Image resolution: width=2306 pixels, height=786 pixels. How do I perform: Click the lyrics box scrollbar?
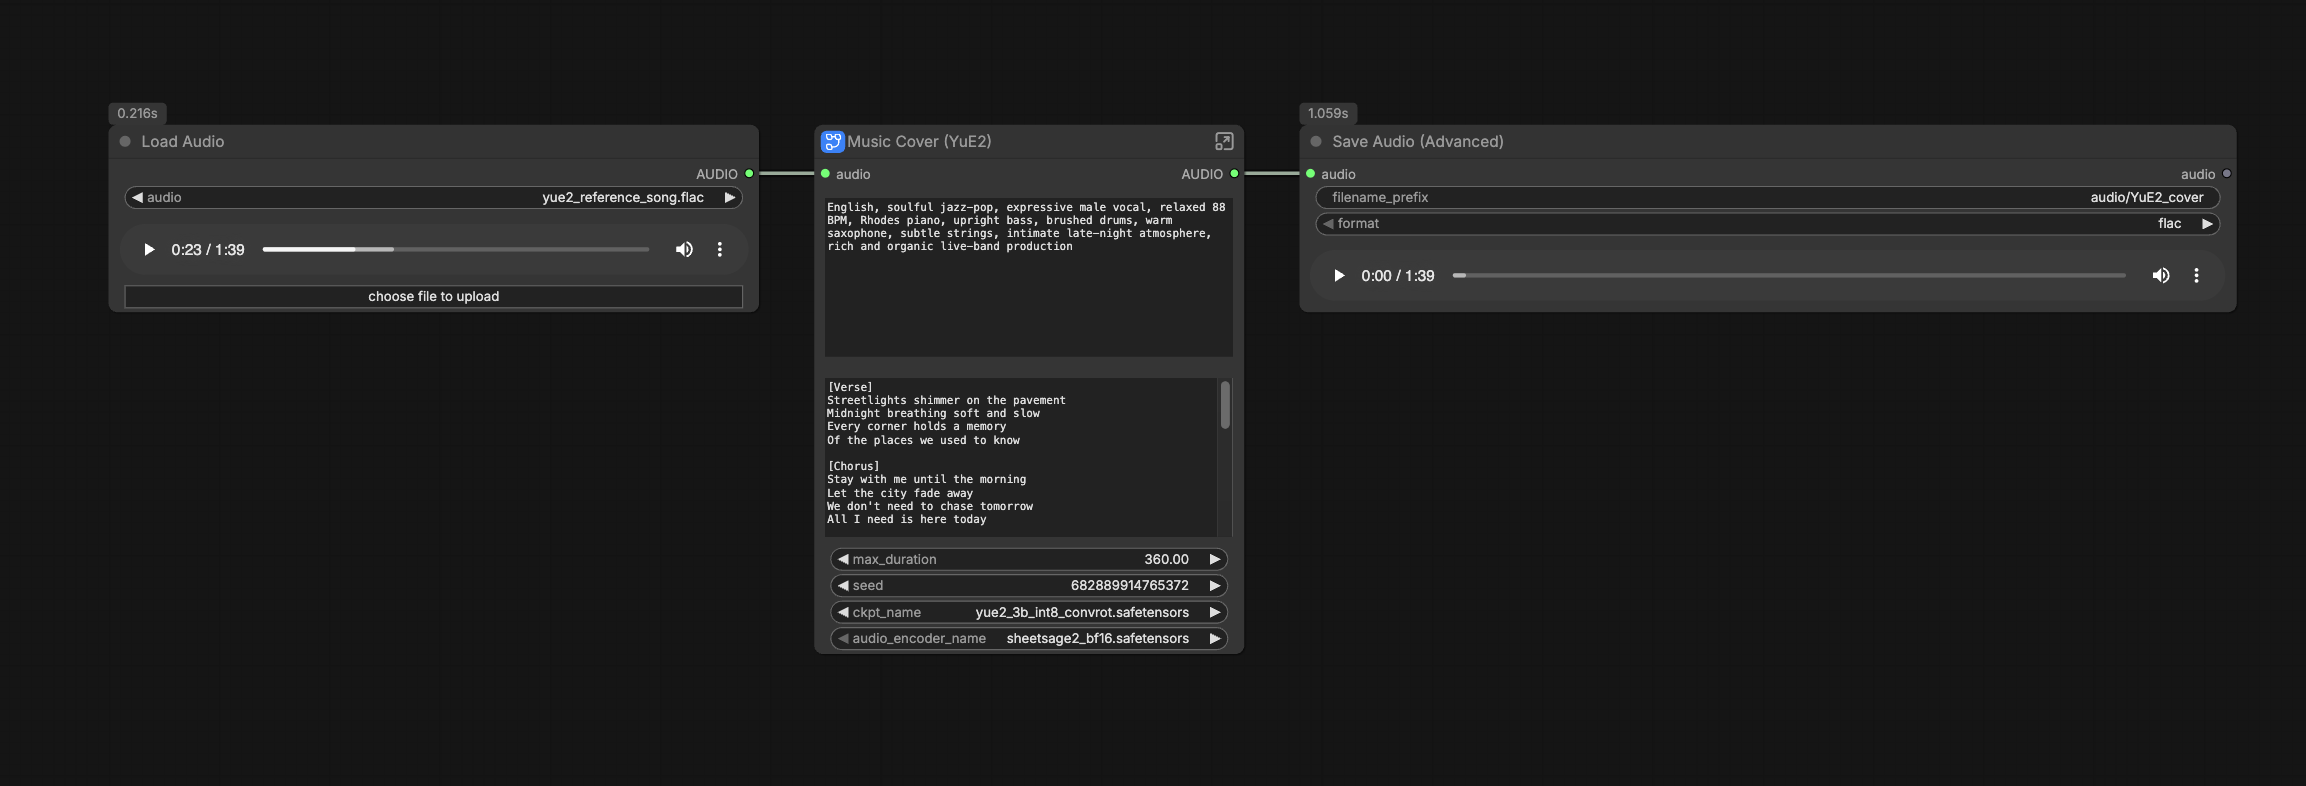1225,406
